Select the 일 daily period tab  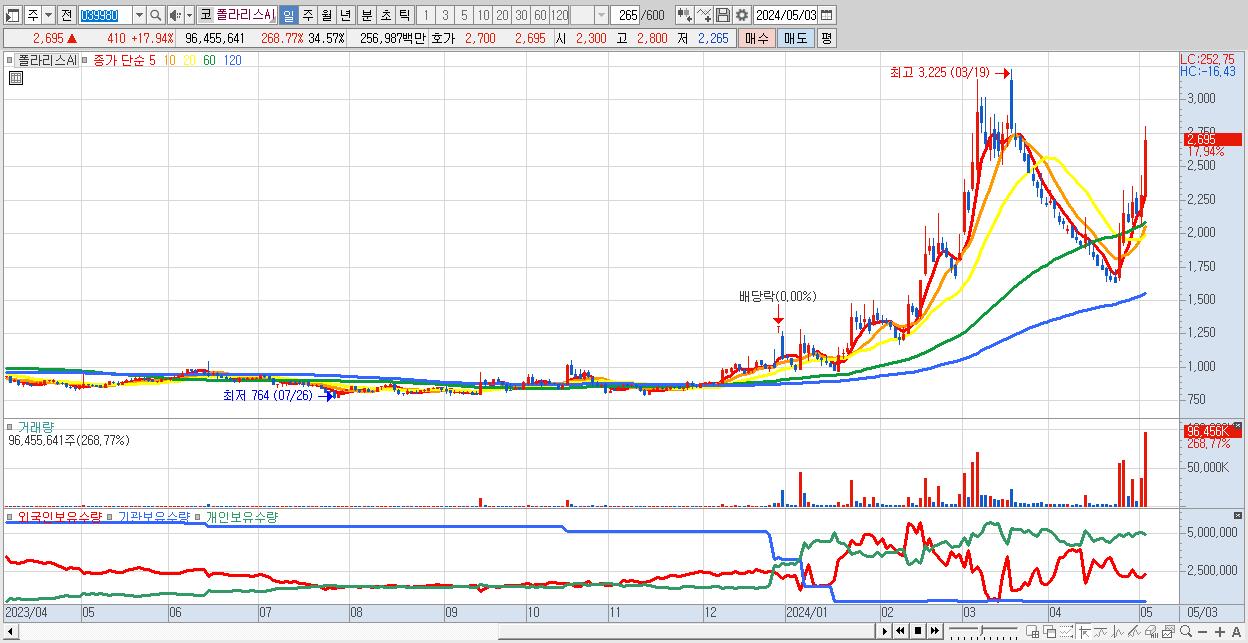[x=288, y=15]
